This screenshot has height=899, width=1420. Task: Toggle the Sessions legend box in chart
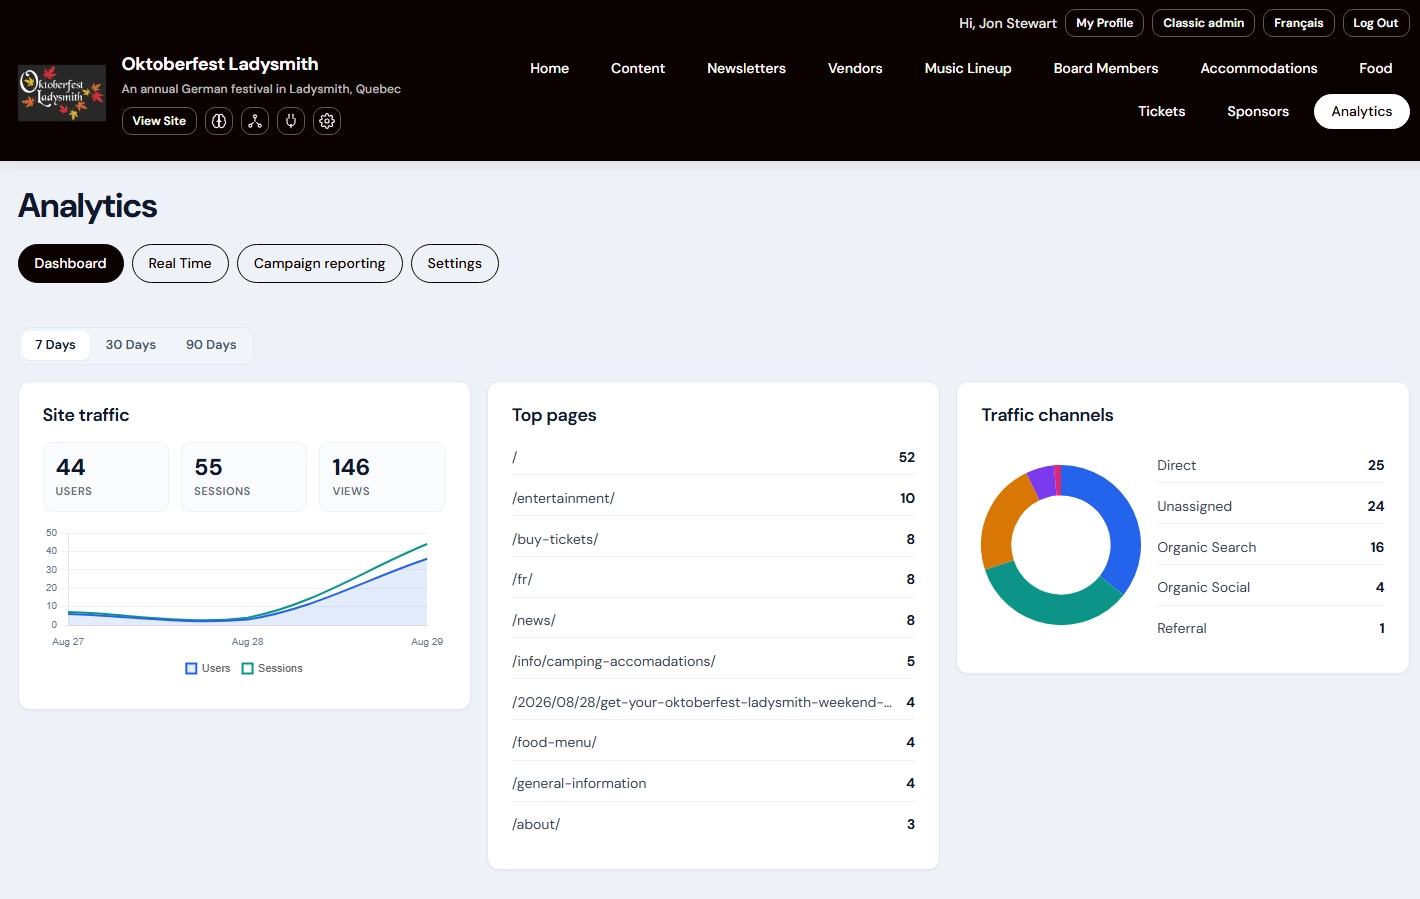click(247, 668)
